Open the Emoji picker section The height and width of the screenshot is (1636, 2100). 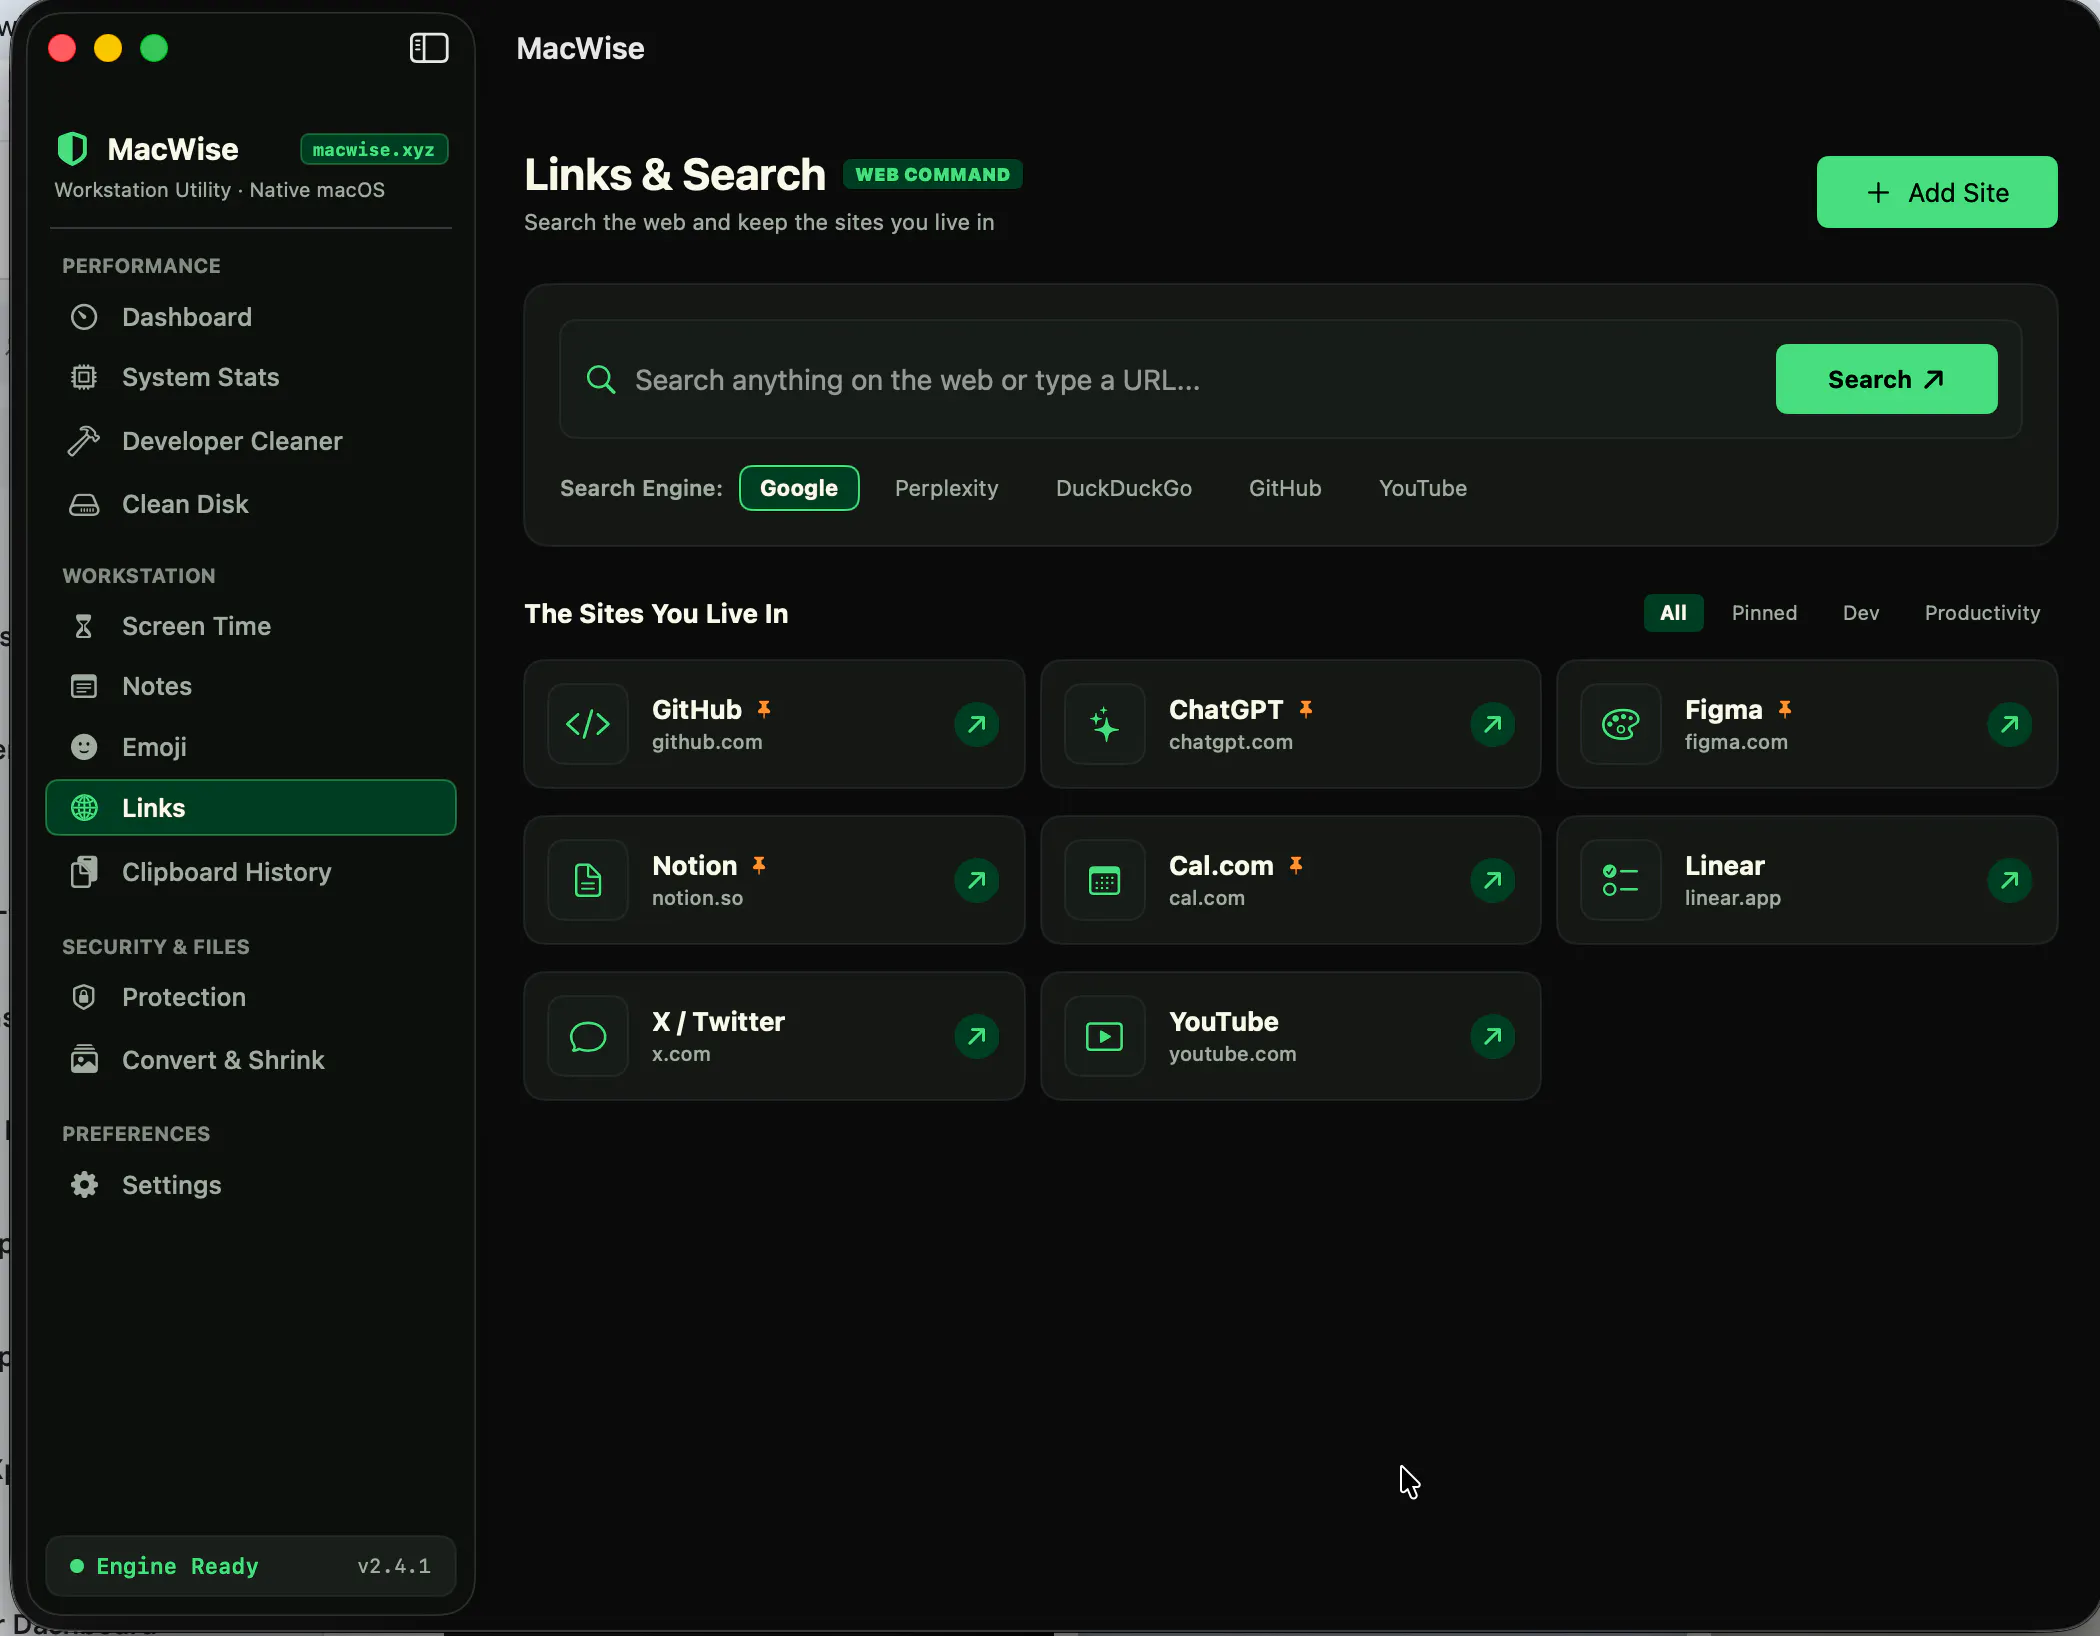click(x=251, y=747)
